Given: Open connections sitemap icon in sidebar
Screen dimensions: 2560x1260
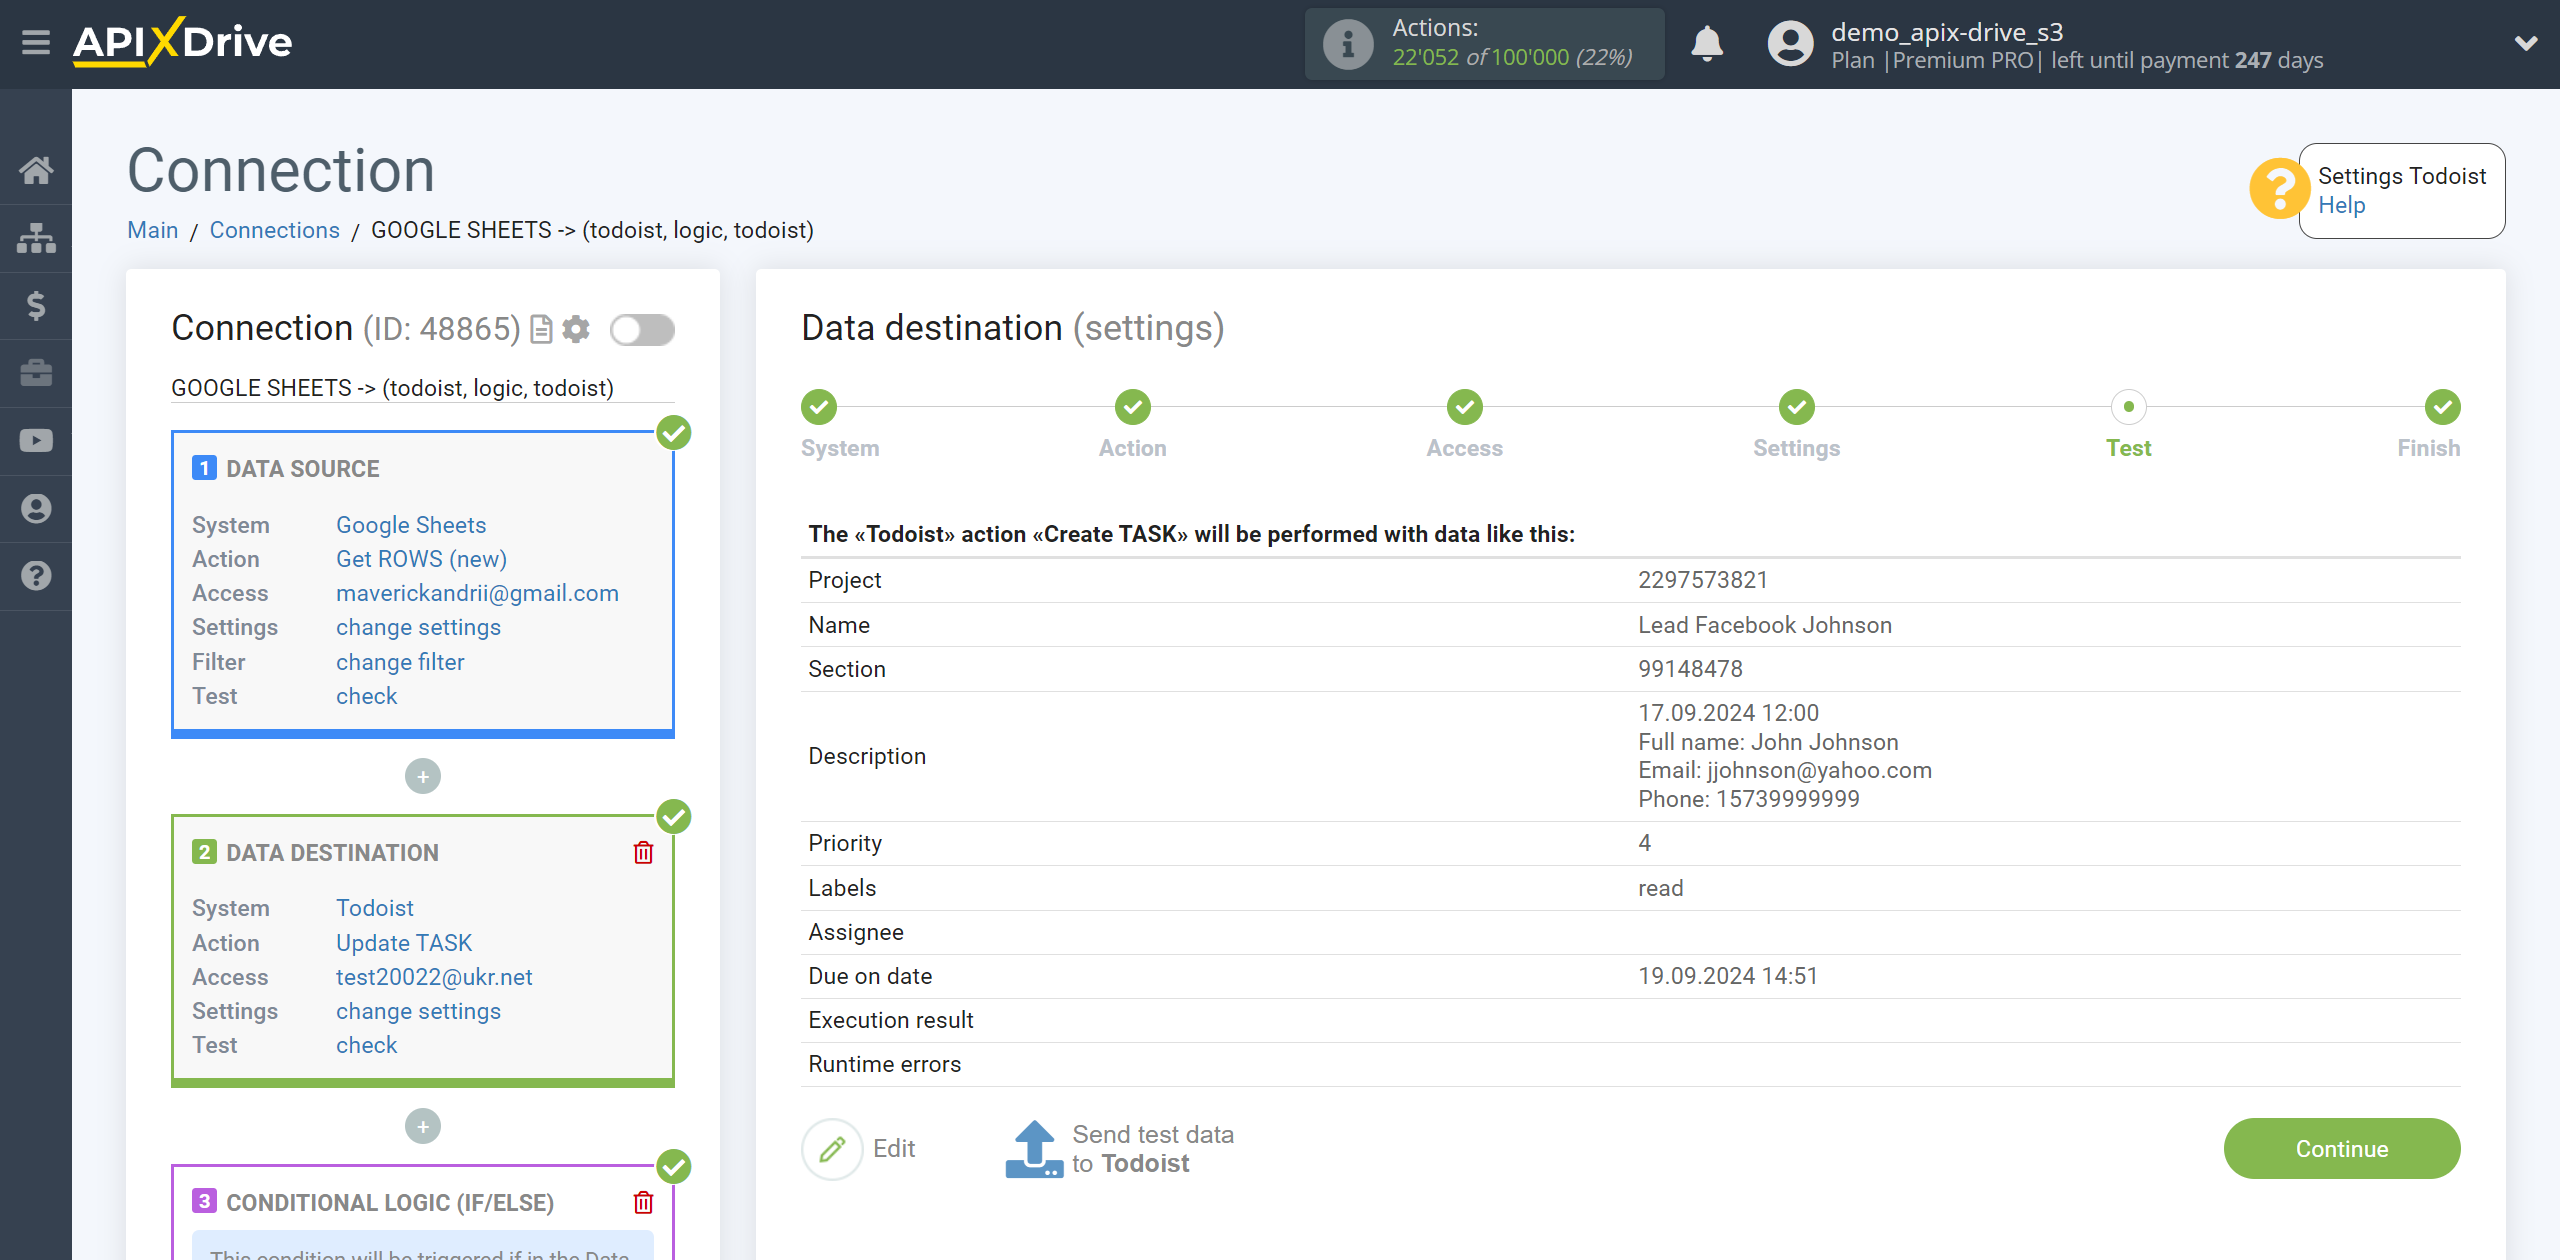Looking at the screenshot, I should [x=36, y=238].
